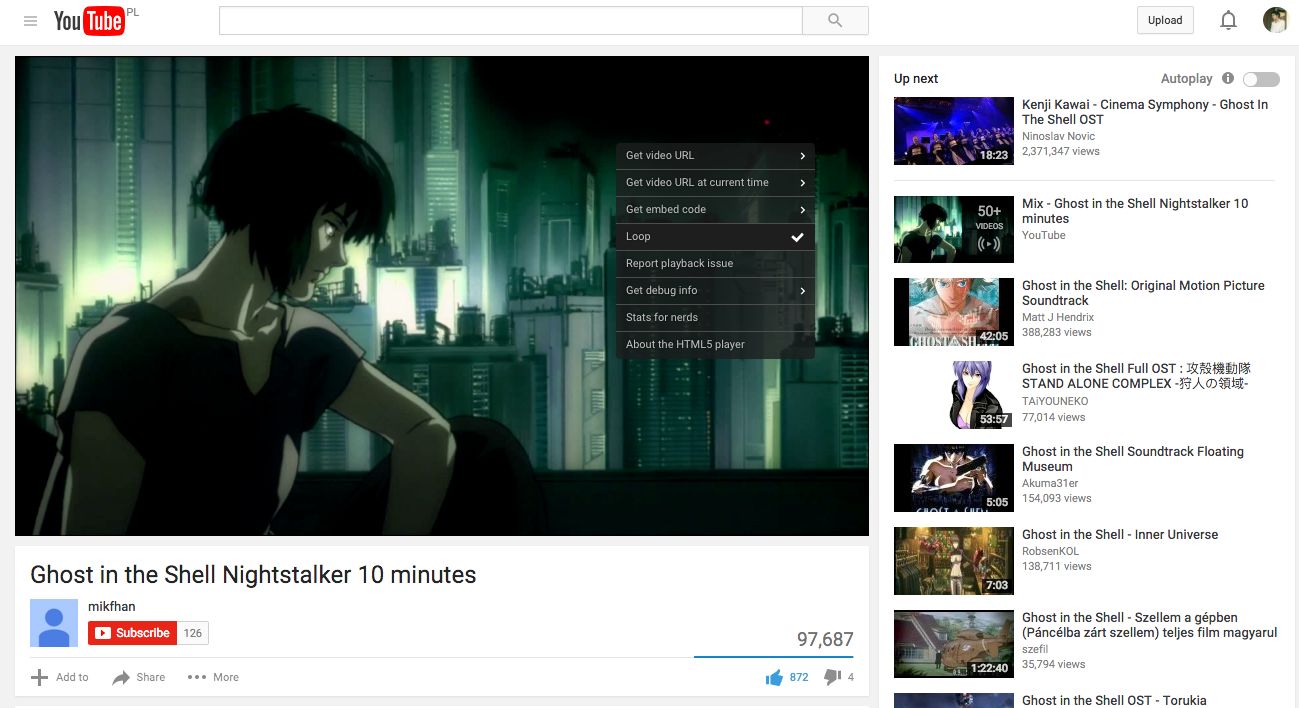
Task: Open Mix - Ghost in the Shell Nightstalker title
Action: coord(1135,211)
